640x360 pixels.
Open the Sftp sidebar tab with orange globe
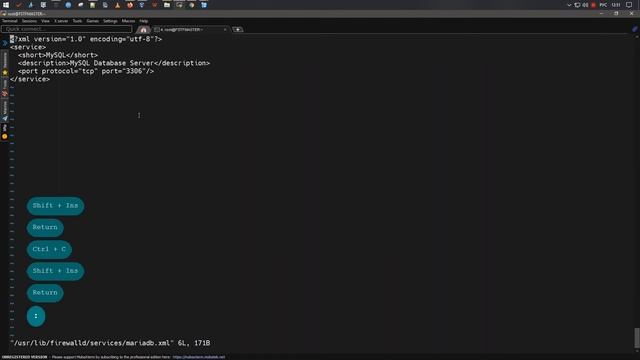click(x=5, y=132)
